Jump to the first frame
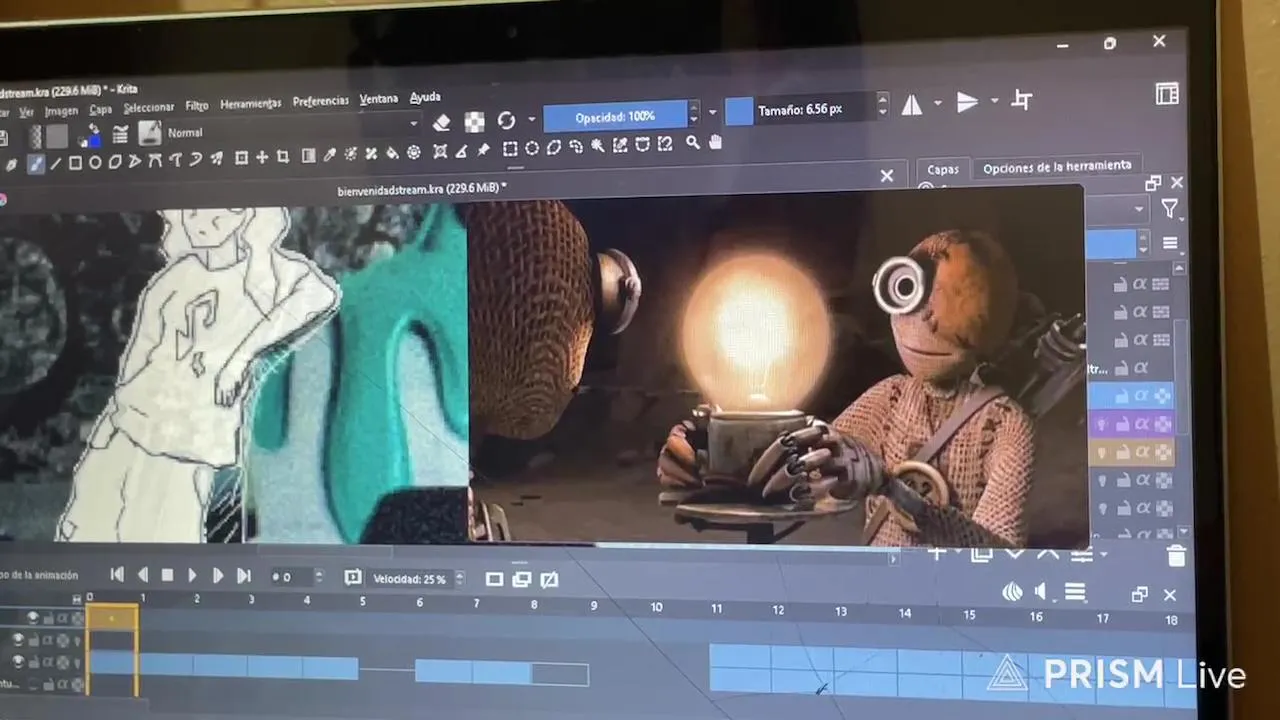The height and width of the screenshot is (720, 1280). pos(117,575)
